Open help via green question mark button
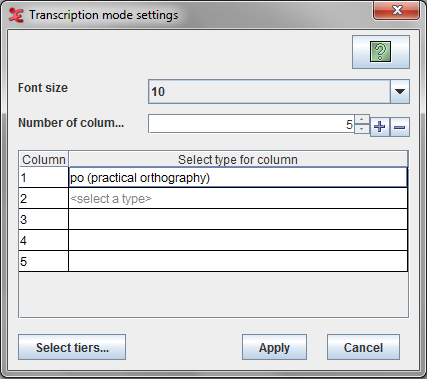The height and width of the screenshot is (380, 428). pos(381,52)
